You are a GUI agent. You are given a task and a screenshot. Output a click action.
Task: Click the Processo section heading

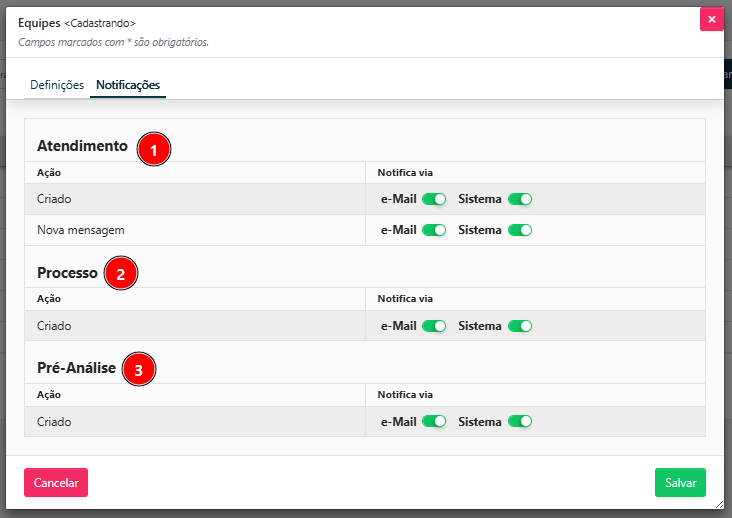tap(67, 272)
